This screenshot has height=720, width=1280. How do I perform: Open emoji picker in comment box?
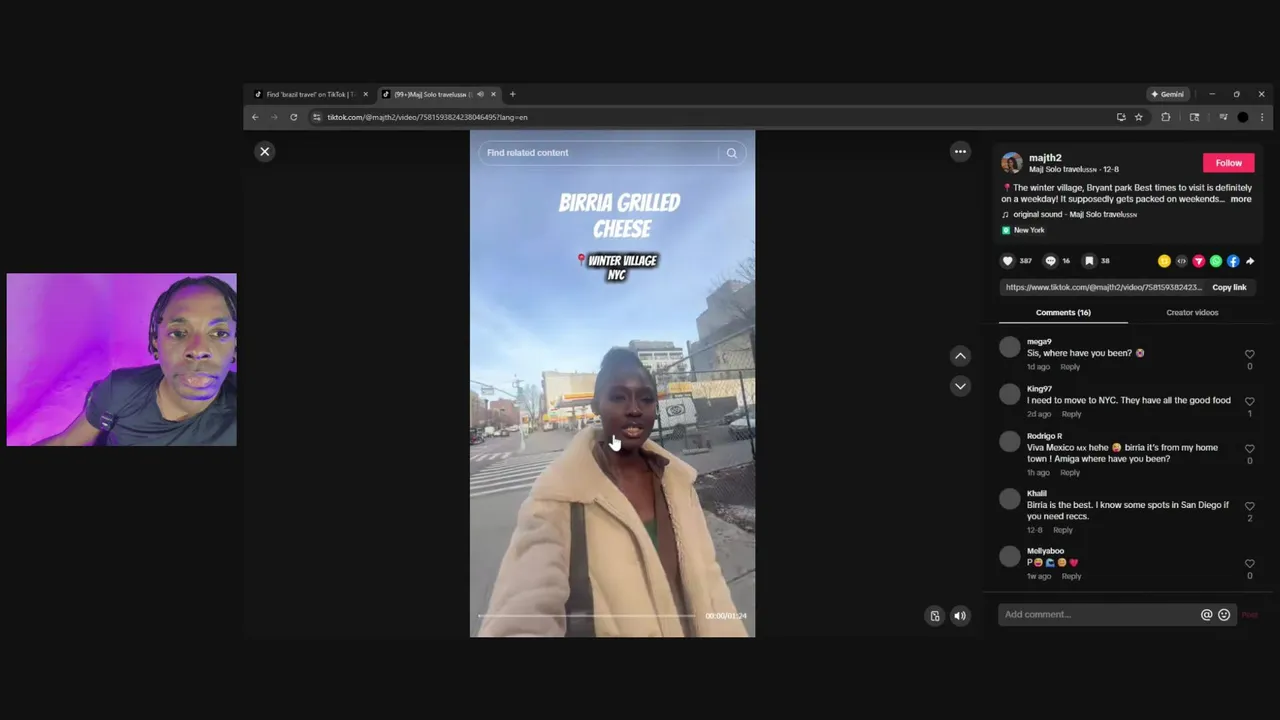[x=1224, y=615]
